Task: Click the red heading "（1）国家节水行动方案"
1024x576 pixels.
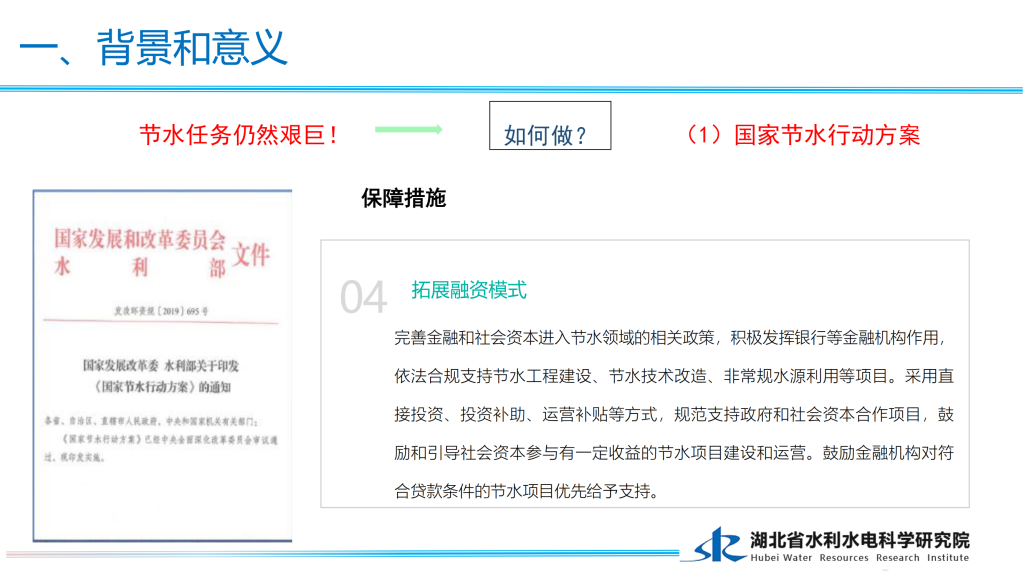Action: (x=798, y=135)
